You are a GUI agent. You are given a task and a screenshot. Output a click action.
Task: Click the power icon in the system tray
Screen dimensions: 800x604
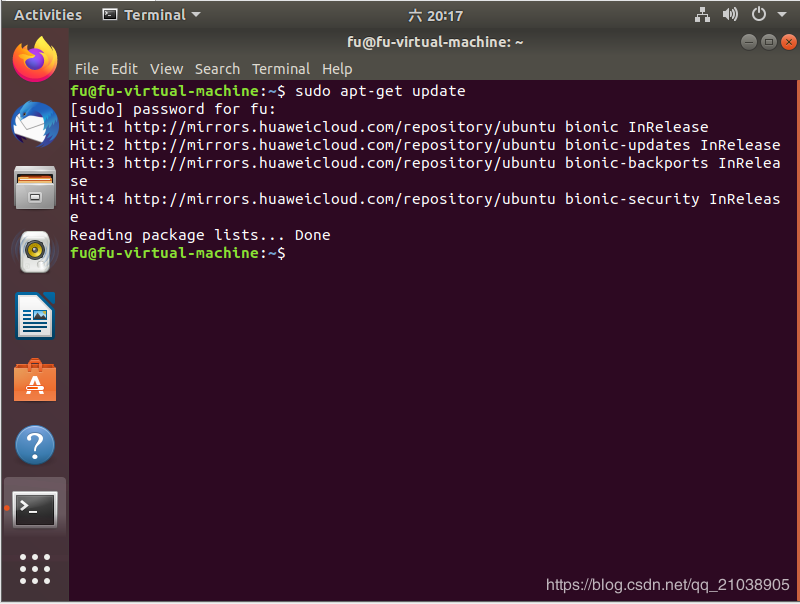click(x=756, y=14)
